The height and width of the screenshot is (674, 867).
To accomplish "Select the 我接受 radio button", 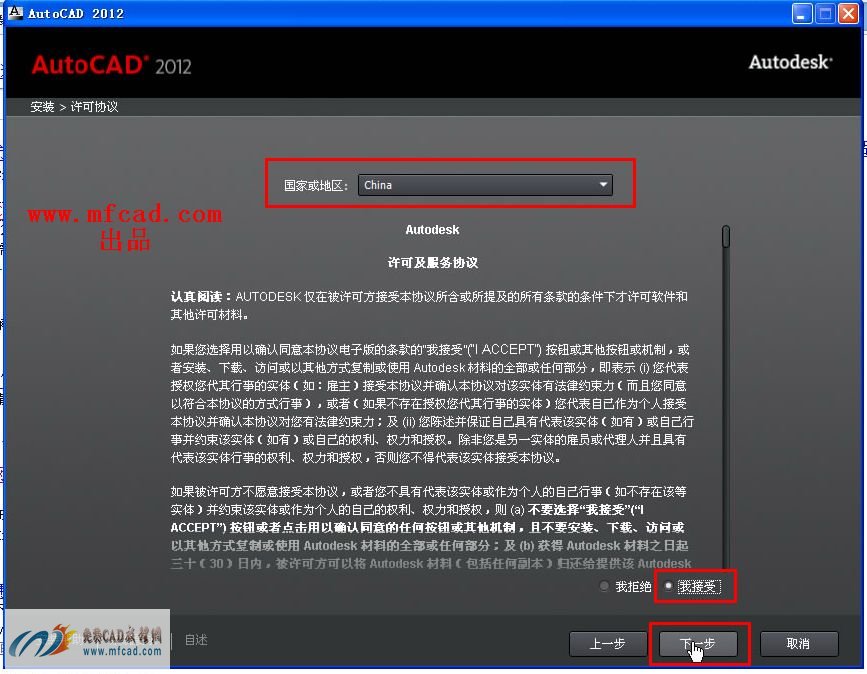I will click(x=668, y=586).
